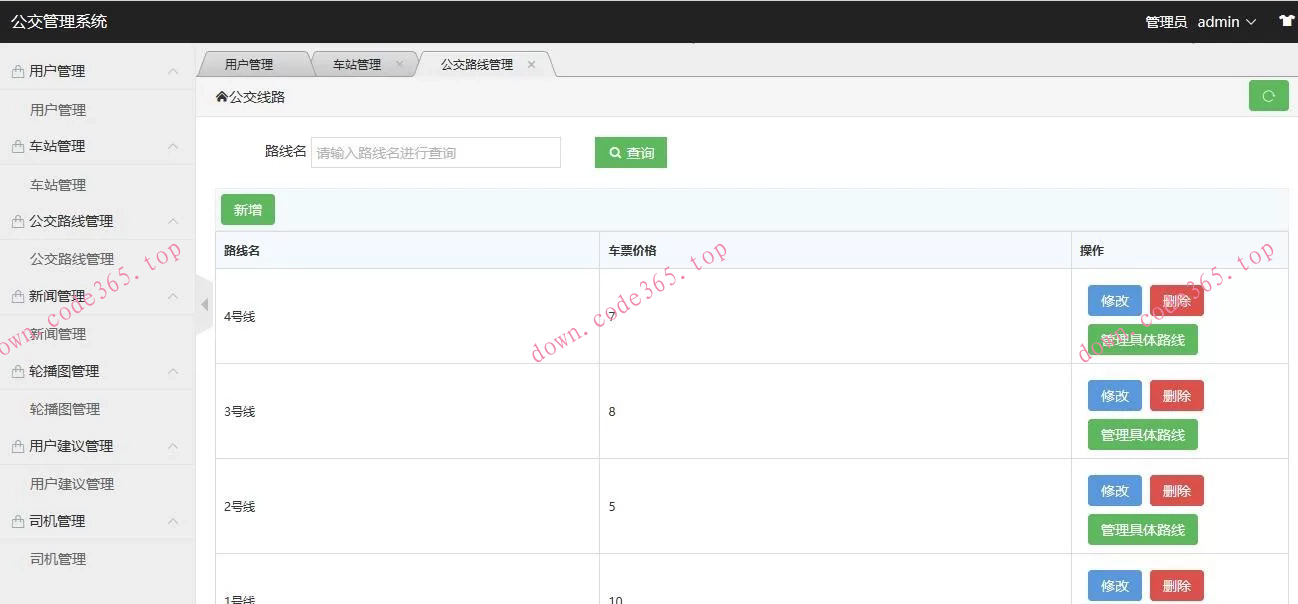Image resolution: width=1298 pixels, height=604 pixels.
Task: Click the price 8 cell of 3号线
Action: point(835,411)
